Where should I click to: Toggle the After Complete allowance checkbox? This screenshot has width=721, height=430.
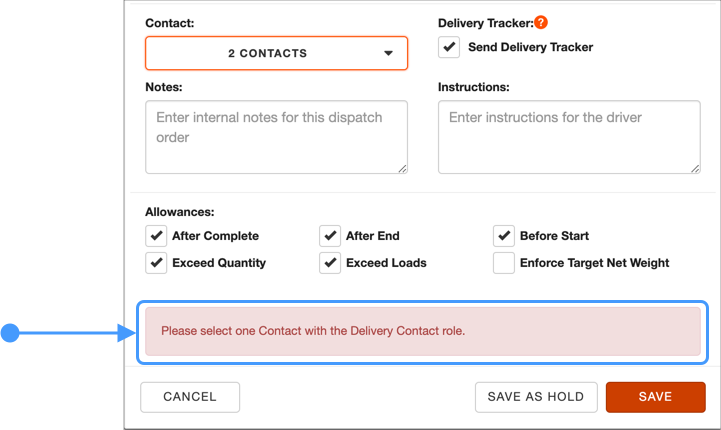coord(156,236)
